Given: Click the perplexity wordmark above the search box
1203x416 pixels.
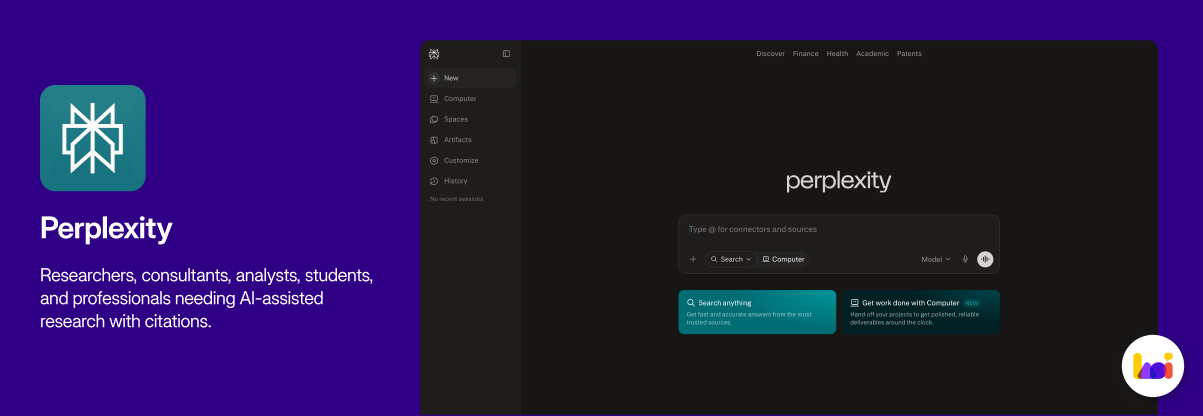Looking at the screenshot, I should tap(838, 182).
